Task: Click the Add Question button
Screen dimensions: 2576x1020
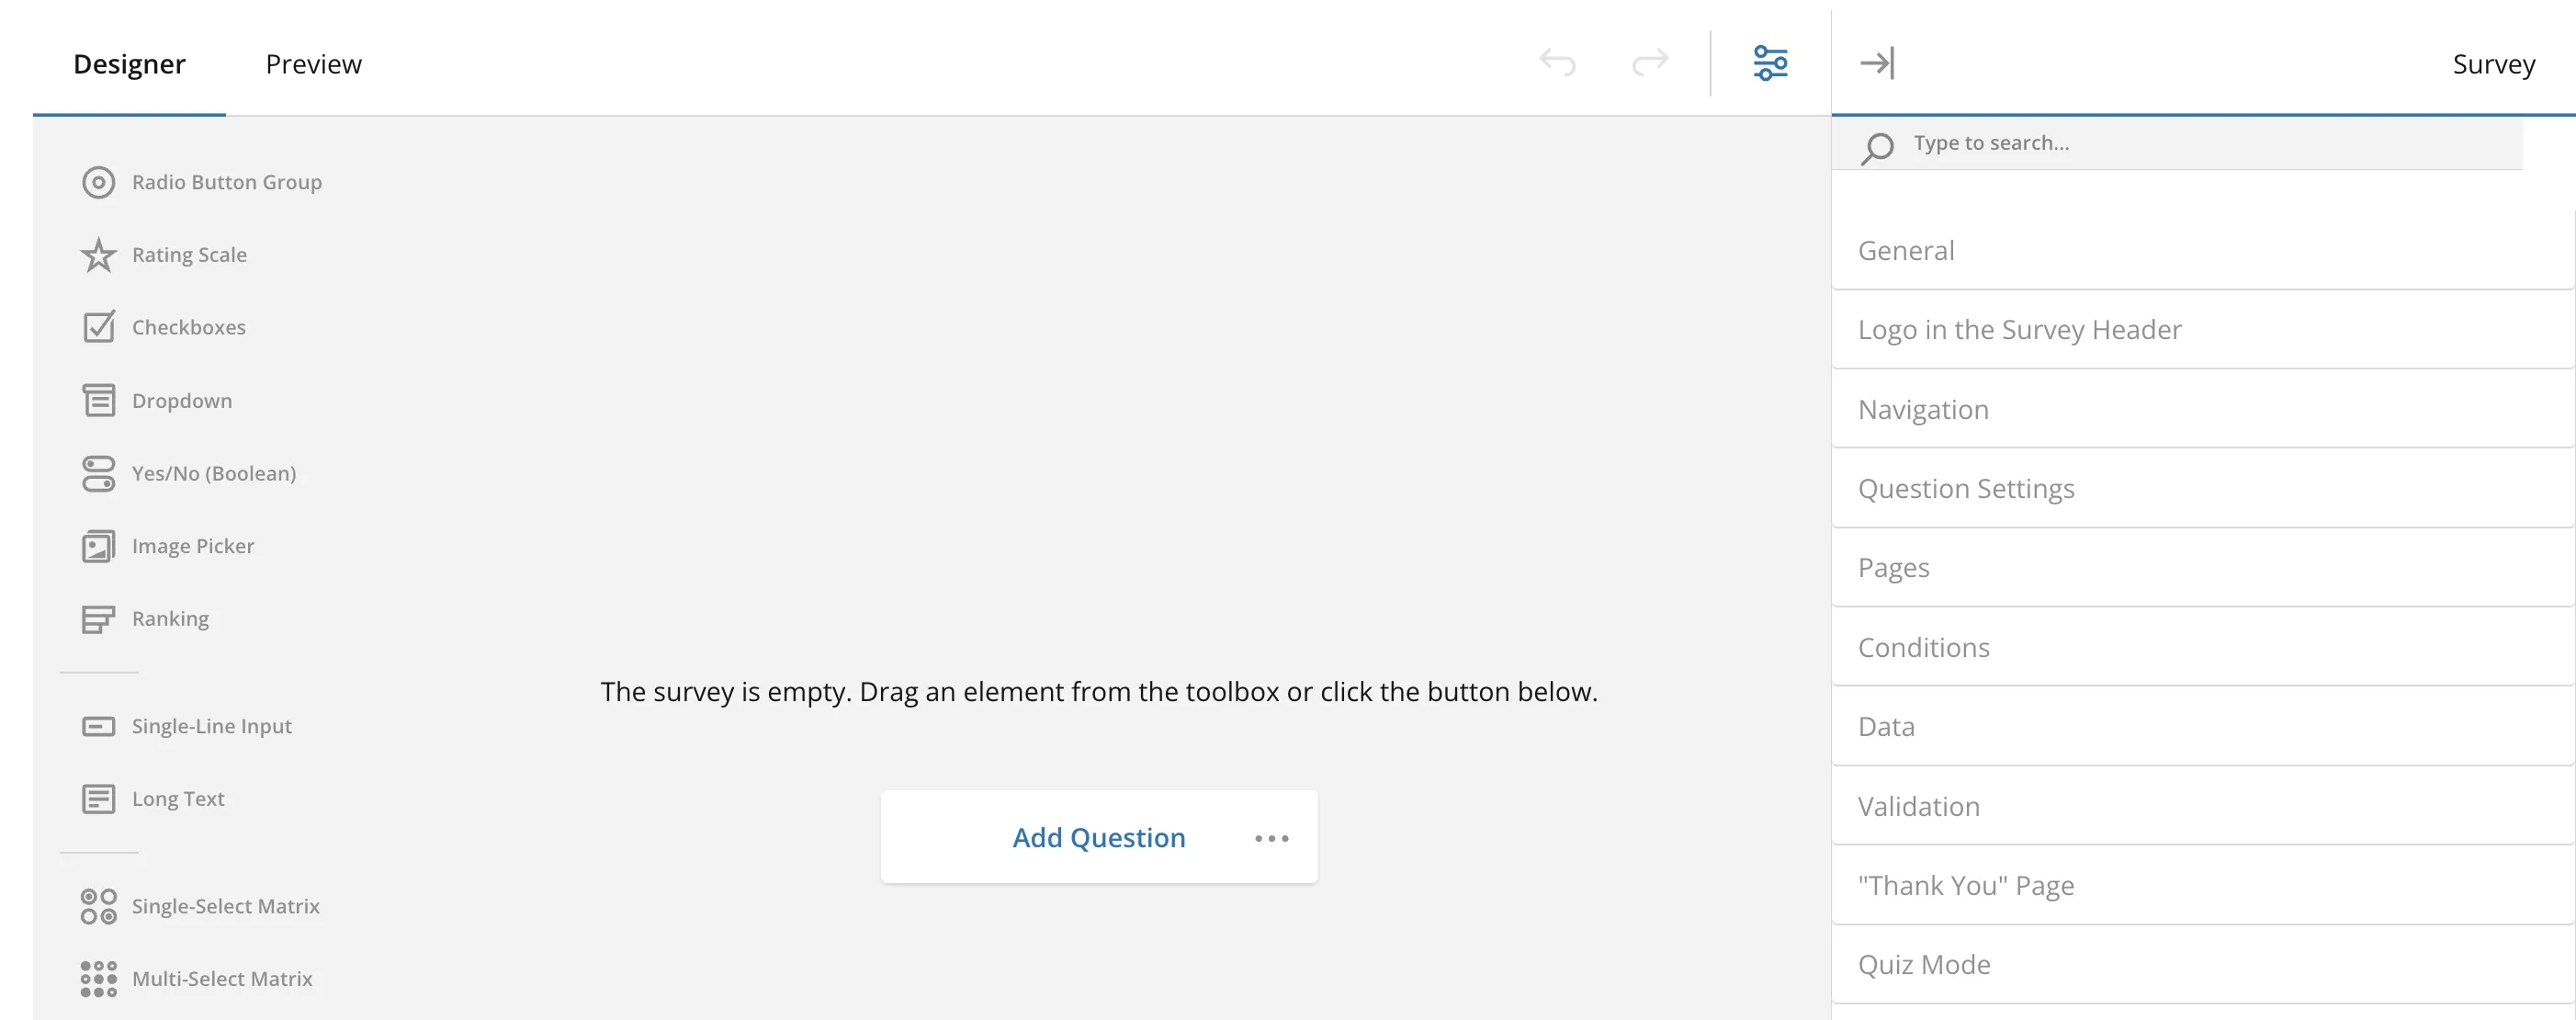Action: [x=1098, y=837]
